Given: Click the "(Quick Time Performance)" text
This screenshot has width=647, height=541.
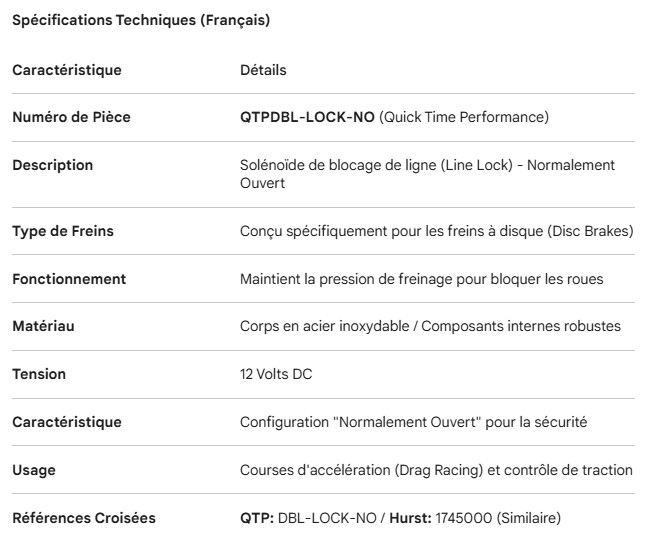Looking at the screenshot, I should (464, 118).
